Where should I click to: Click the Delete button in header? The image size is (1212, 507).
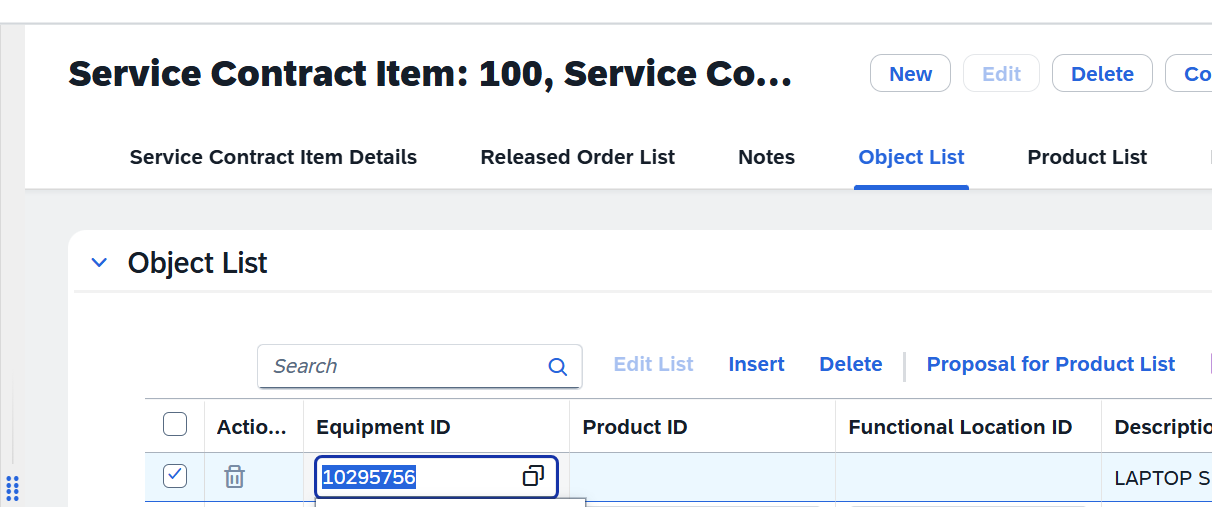[1102, 73]
